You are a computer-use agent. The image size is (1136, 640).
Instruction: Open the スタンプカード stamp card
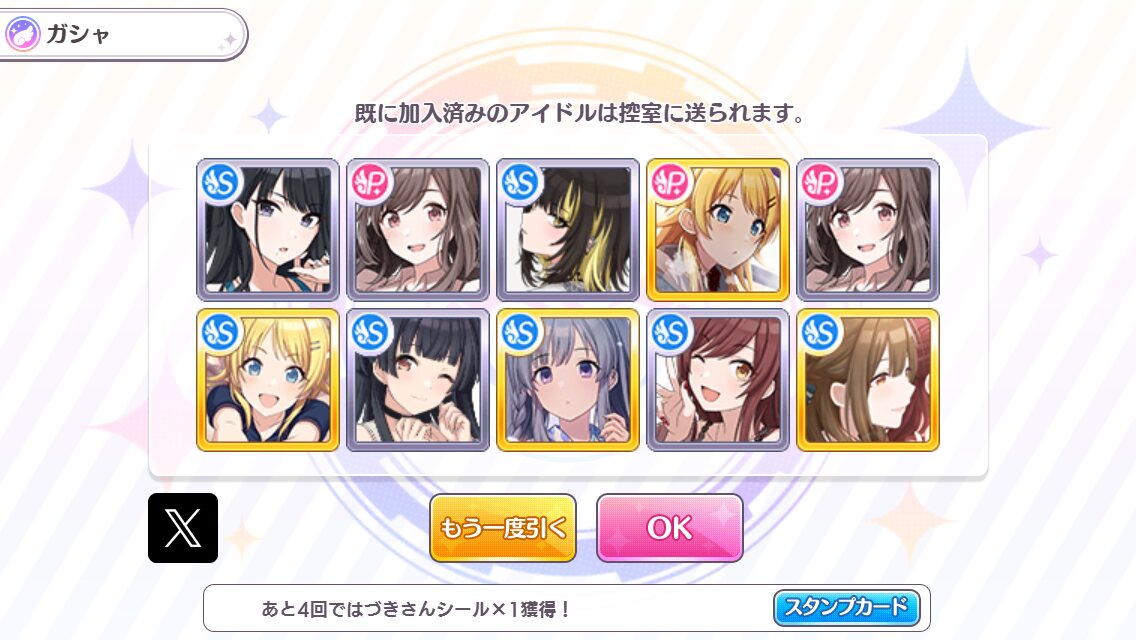point(847,607)
